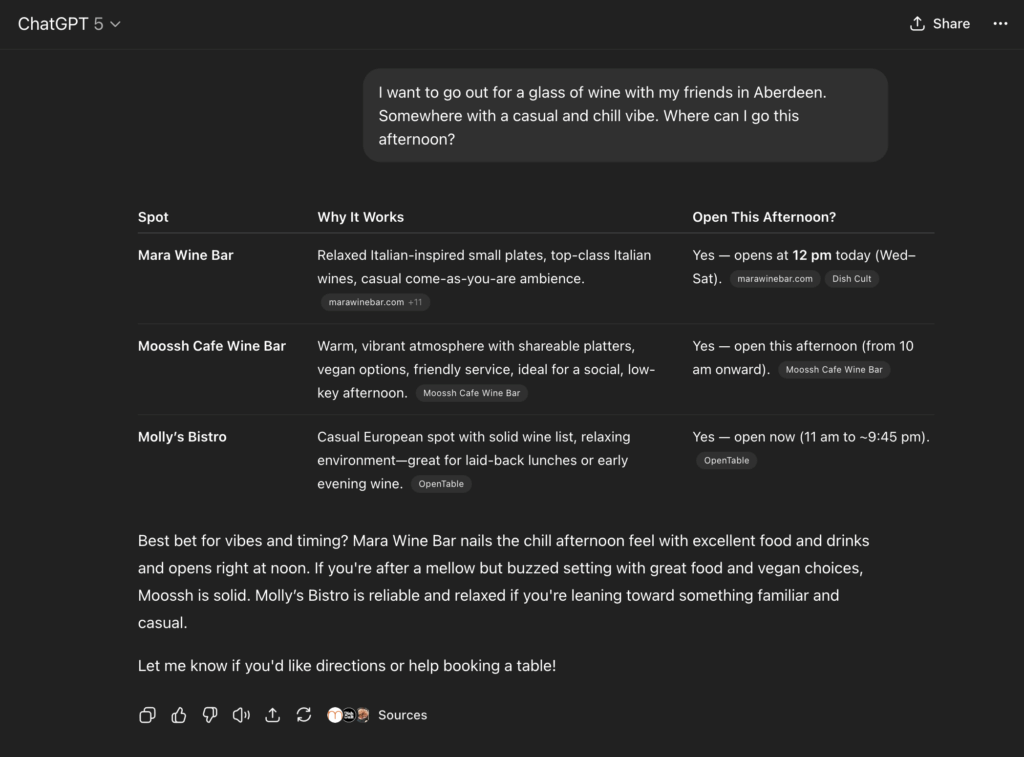This screenshot has width=1024, height=757.
Task: Click the Dish Cult source chip
Action: point(851,279)
